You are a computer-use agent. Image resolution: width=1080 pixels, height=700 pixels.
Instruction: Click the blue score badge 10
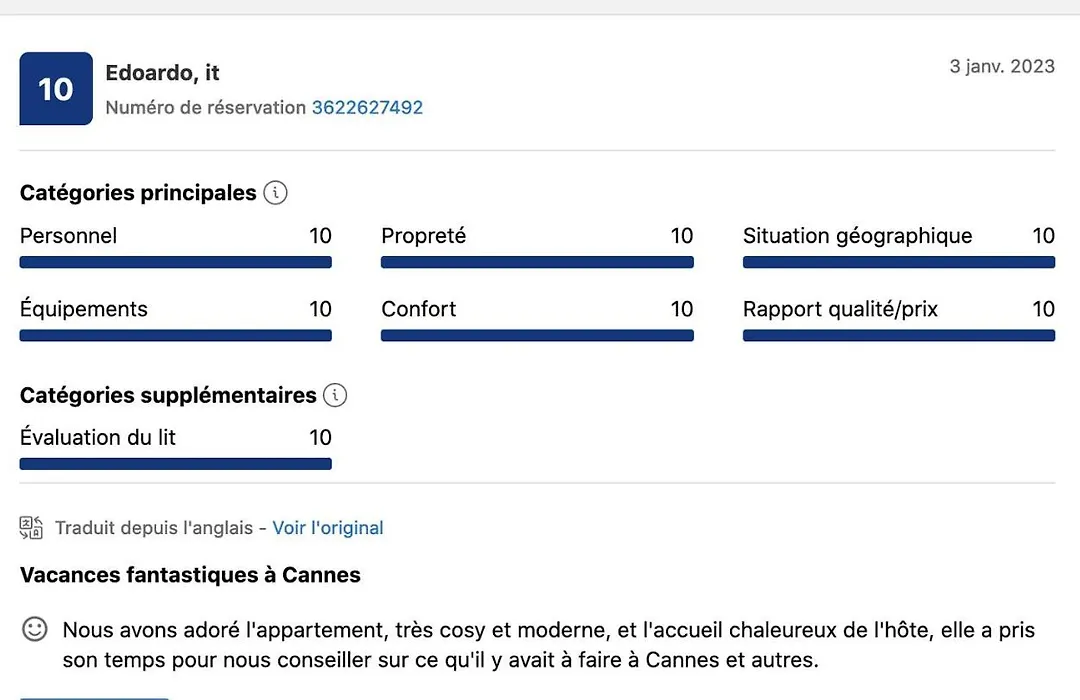[x=56, y=88]
